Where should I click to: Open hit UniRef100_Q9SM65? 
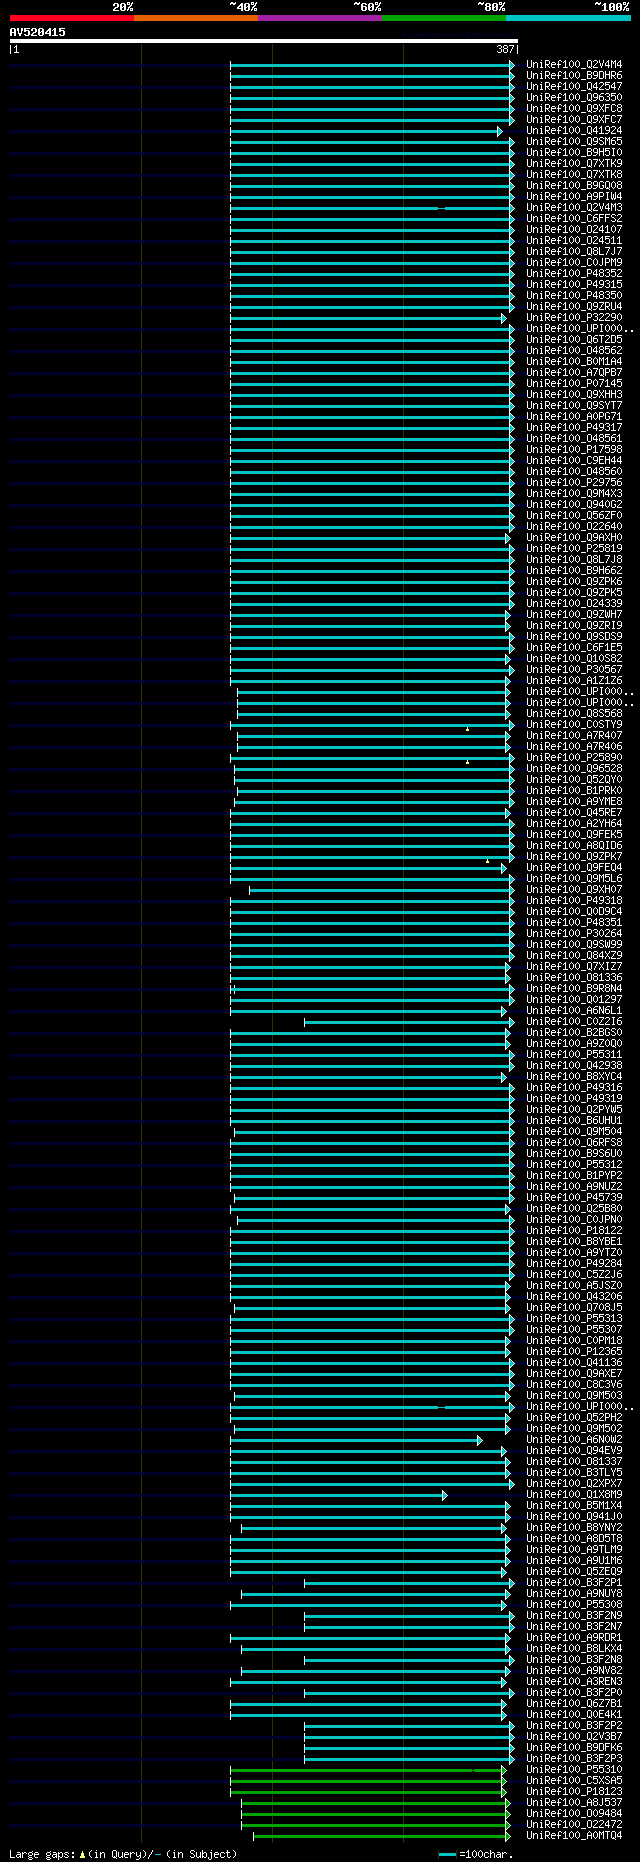574,141
